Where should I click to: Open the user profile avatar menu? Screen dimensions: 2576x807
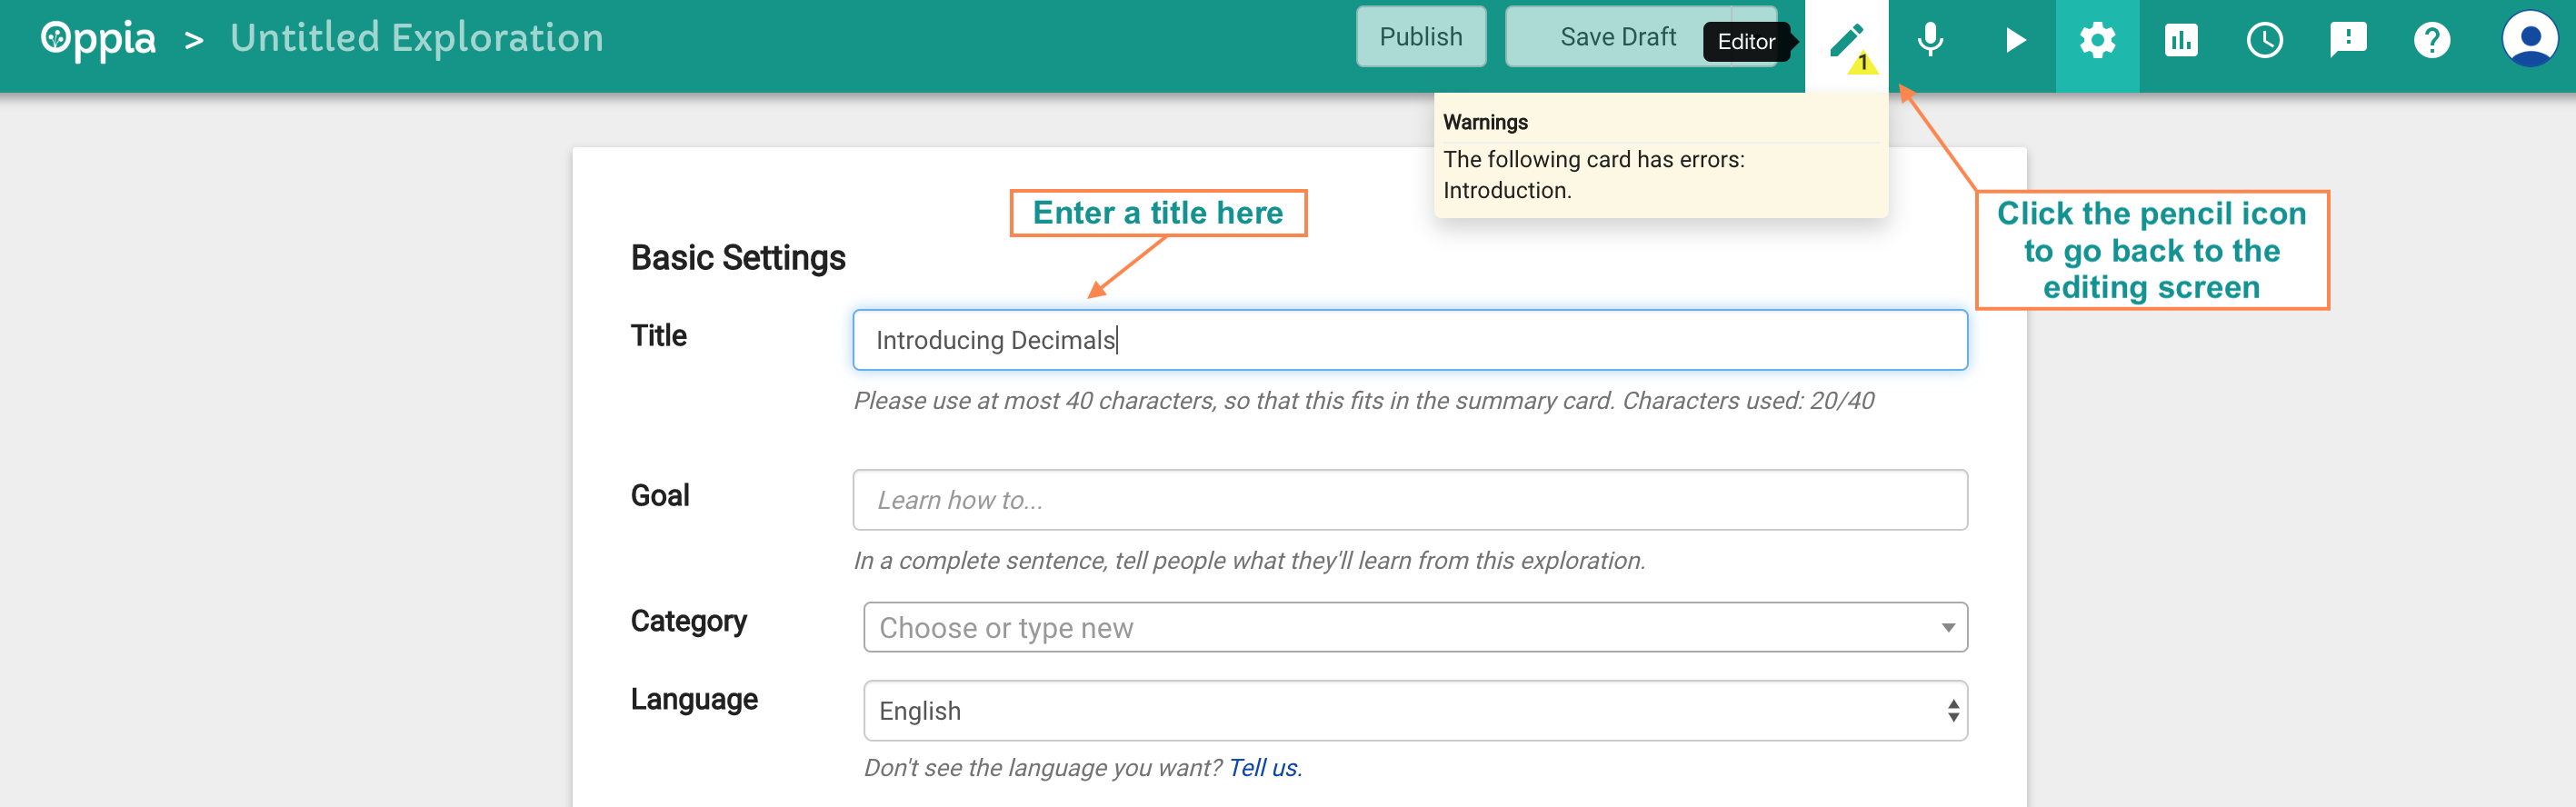(2529, 39)
